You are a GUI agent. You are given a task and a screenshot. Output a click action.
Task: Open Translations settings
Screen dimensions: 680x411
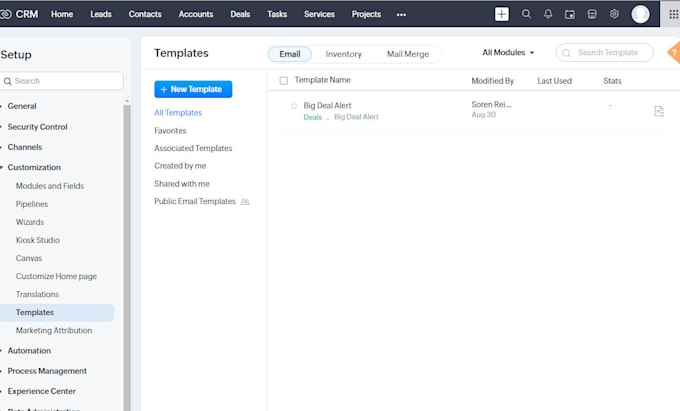tap(37, 294)
